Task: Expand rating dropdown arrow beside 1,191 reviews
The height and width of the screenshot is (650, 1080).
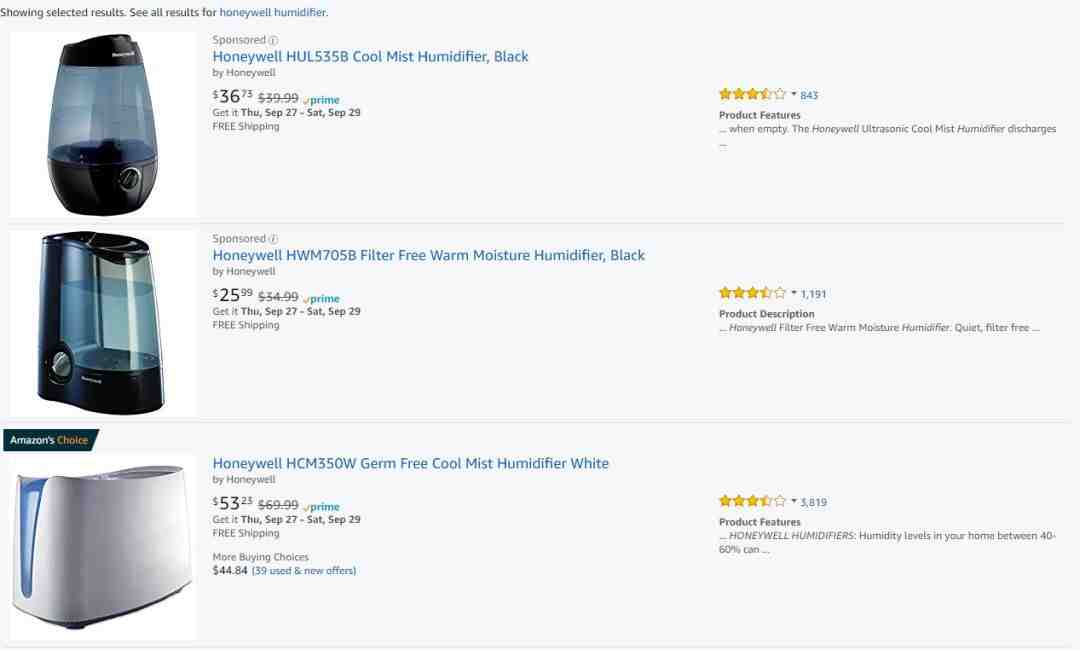Action: [x=793, y=293]
